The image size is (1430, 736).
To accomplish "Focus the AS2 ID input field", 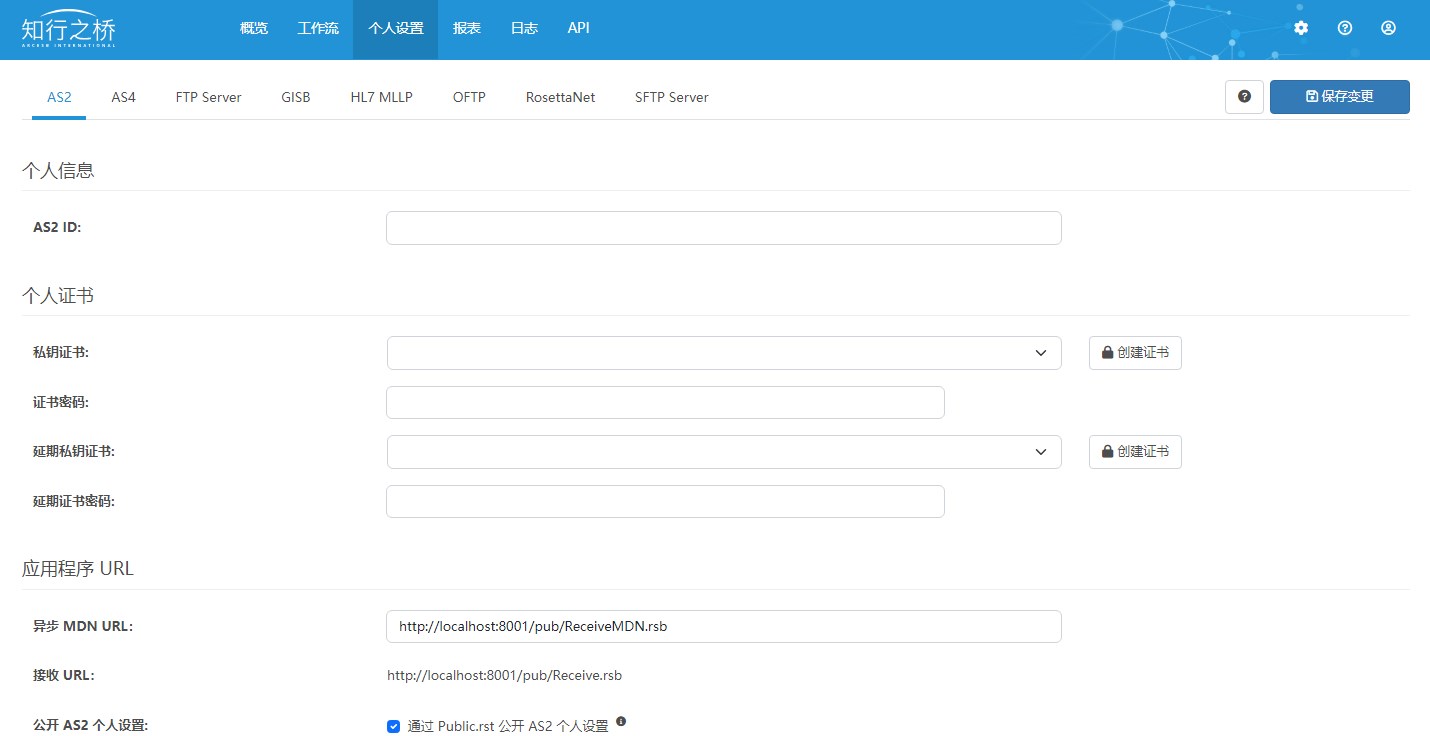I will pos(723,228).
